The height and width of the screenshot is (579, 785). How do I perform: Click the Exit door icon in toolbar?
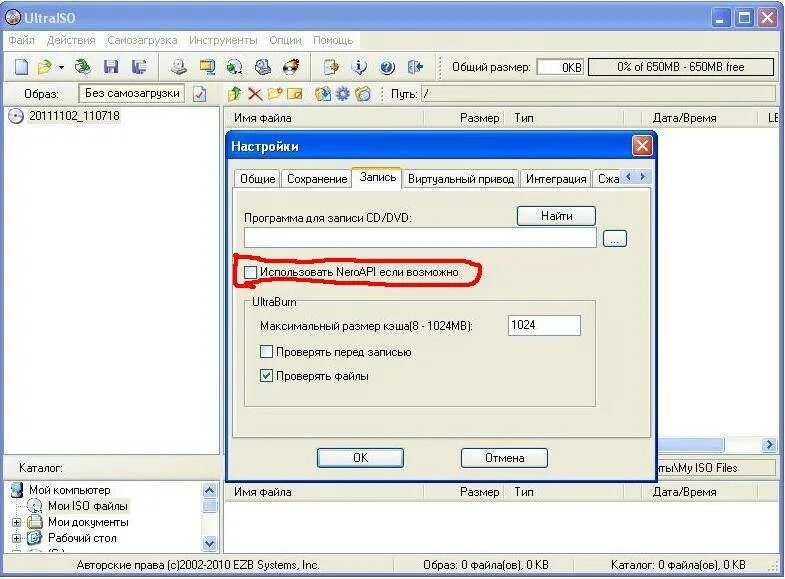415,67
